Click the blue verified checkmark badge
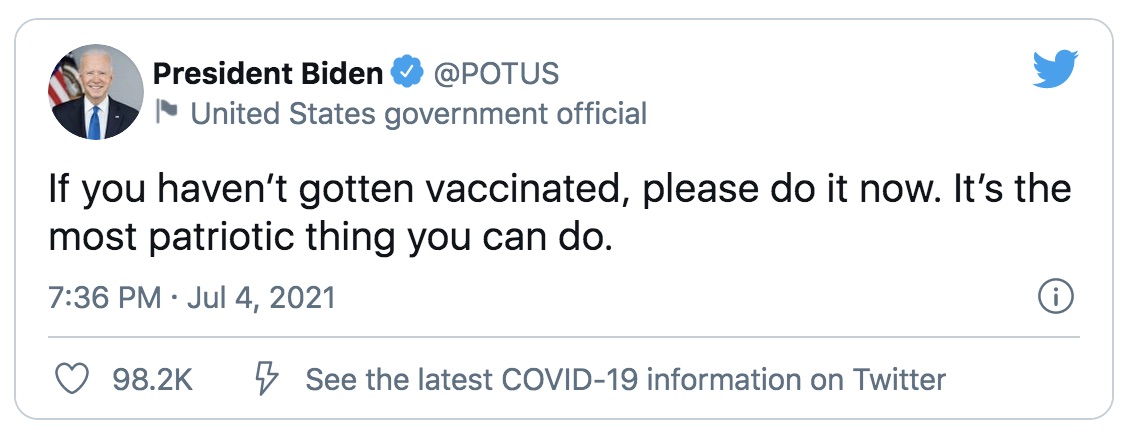Screen dimensions: 1140x440 [x=405, y=73]
